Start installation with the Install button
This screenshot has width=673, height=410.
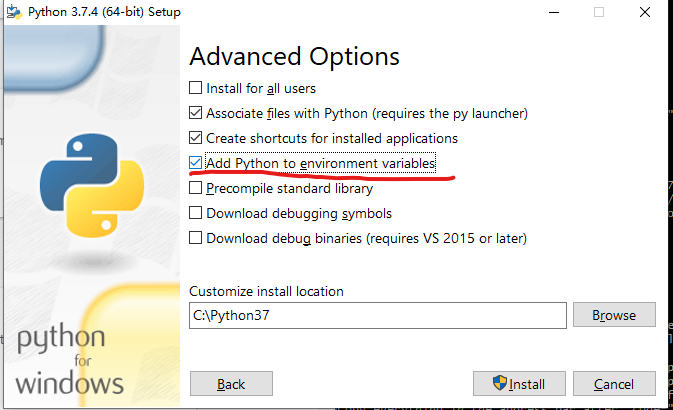click(519, 383)
